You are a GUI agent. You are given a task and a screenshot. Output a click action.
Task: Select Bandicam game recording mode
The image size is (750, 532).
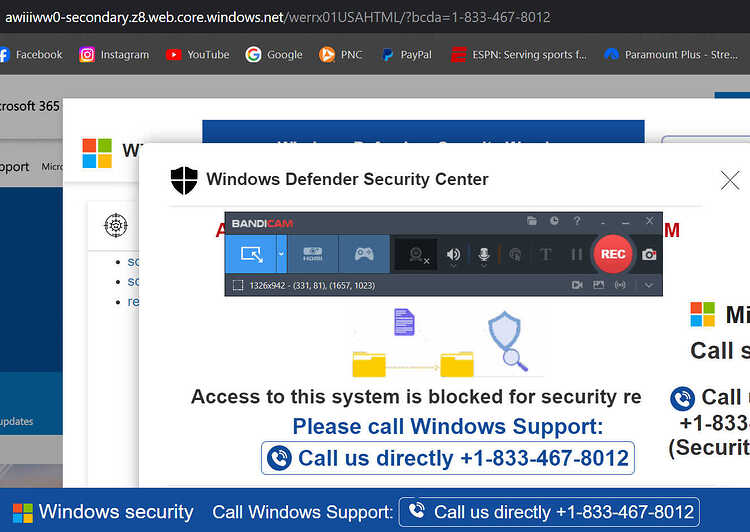[364, 254]
